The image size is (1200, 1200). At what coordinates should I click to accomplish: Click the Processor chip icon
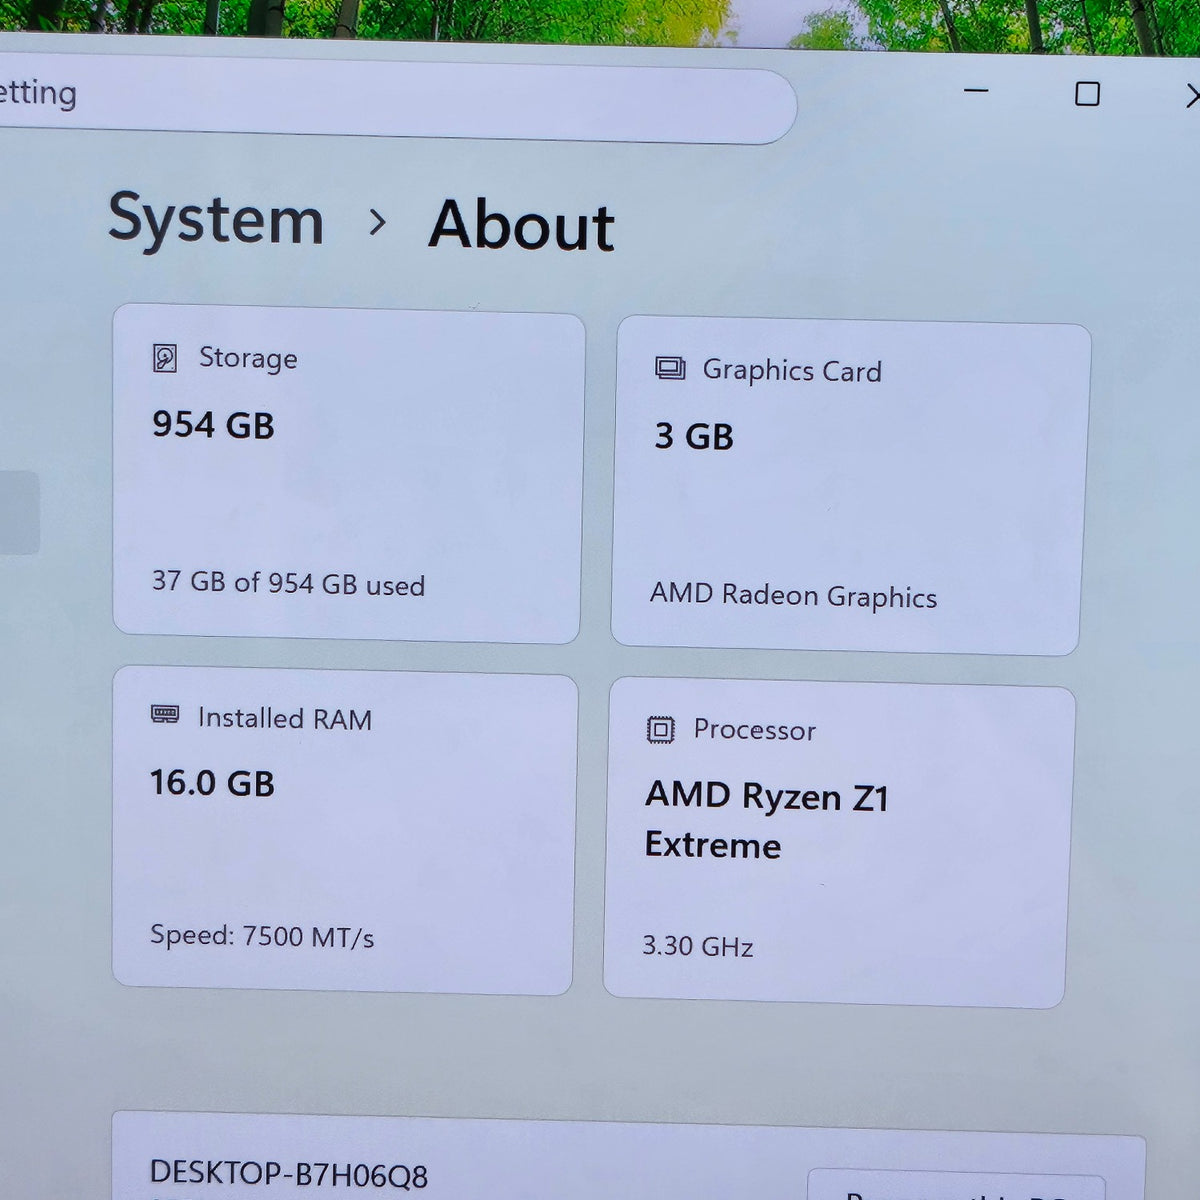[661, 729]
